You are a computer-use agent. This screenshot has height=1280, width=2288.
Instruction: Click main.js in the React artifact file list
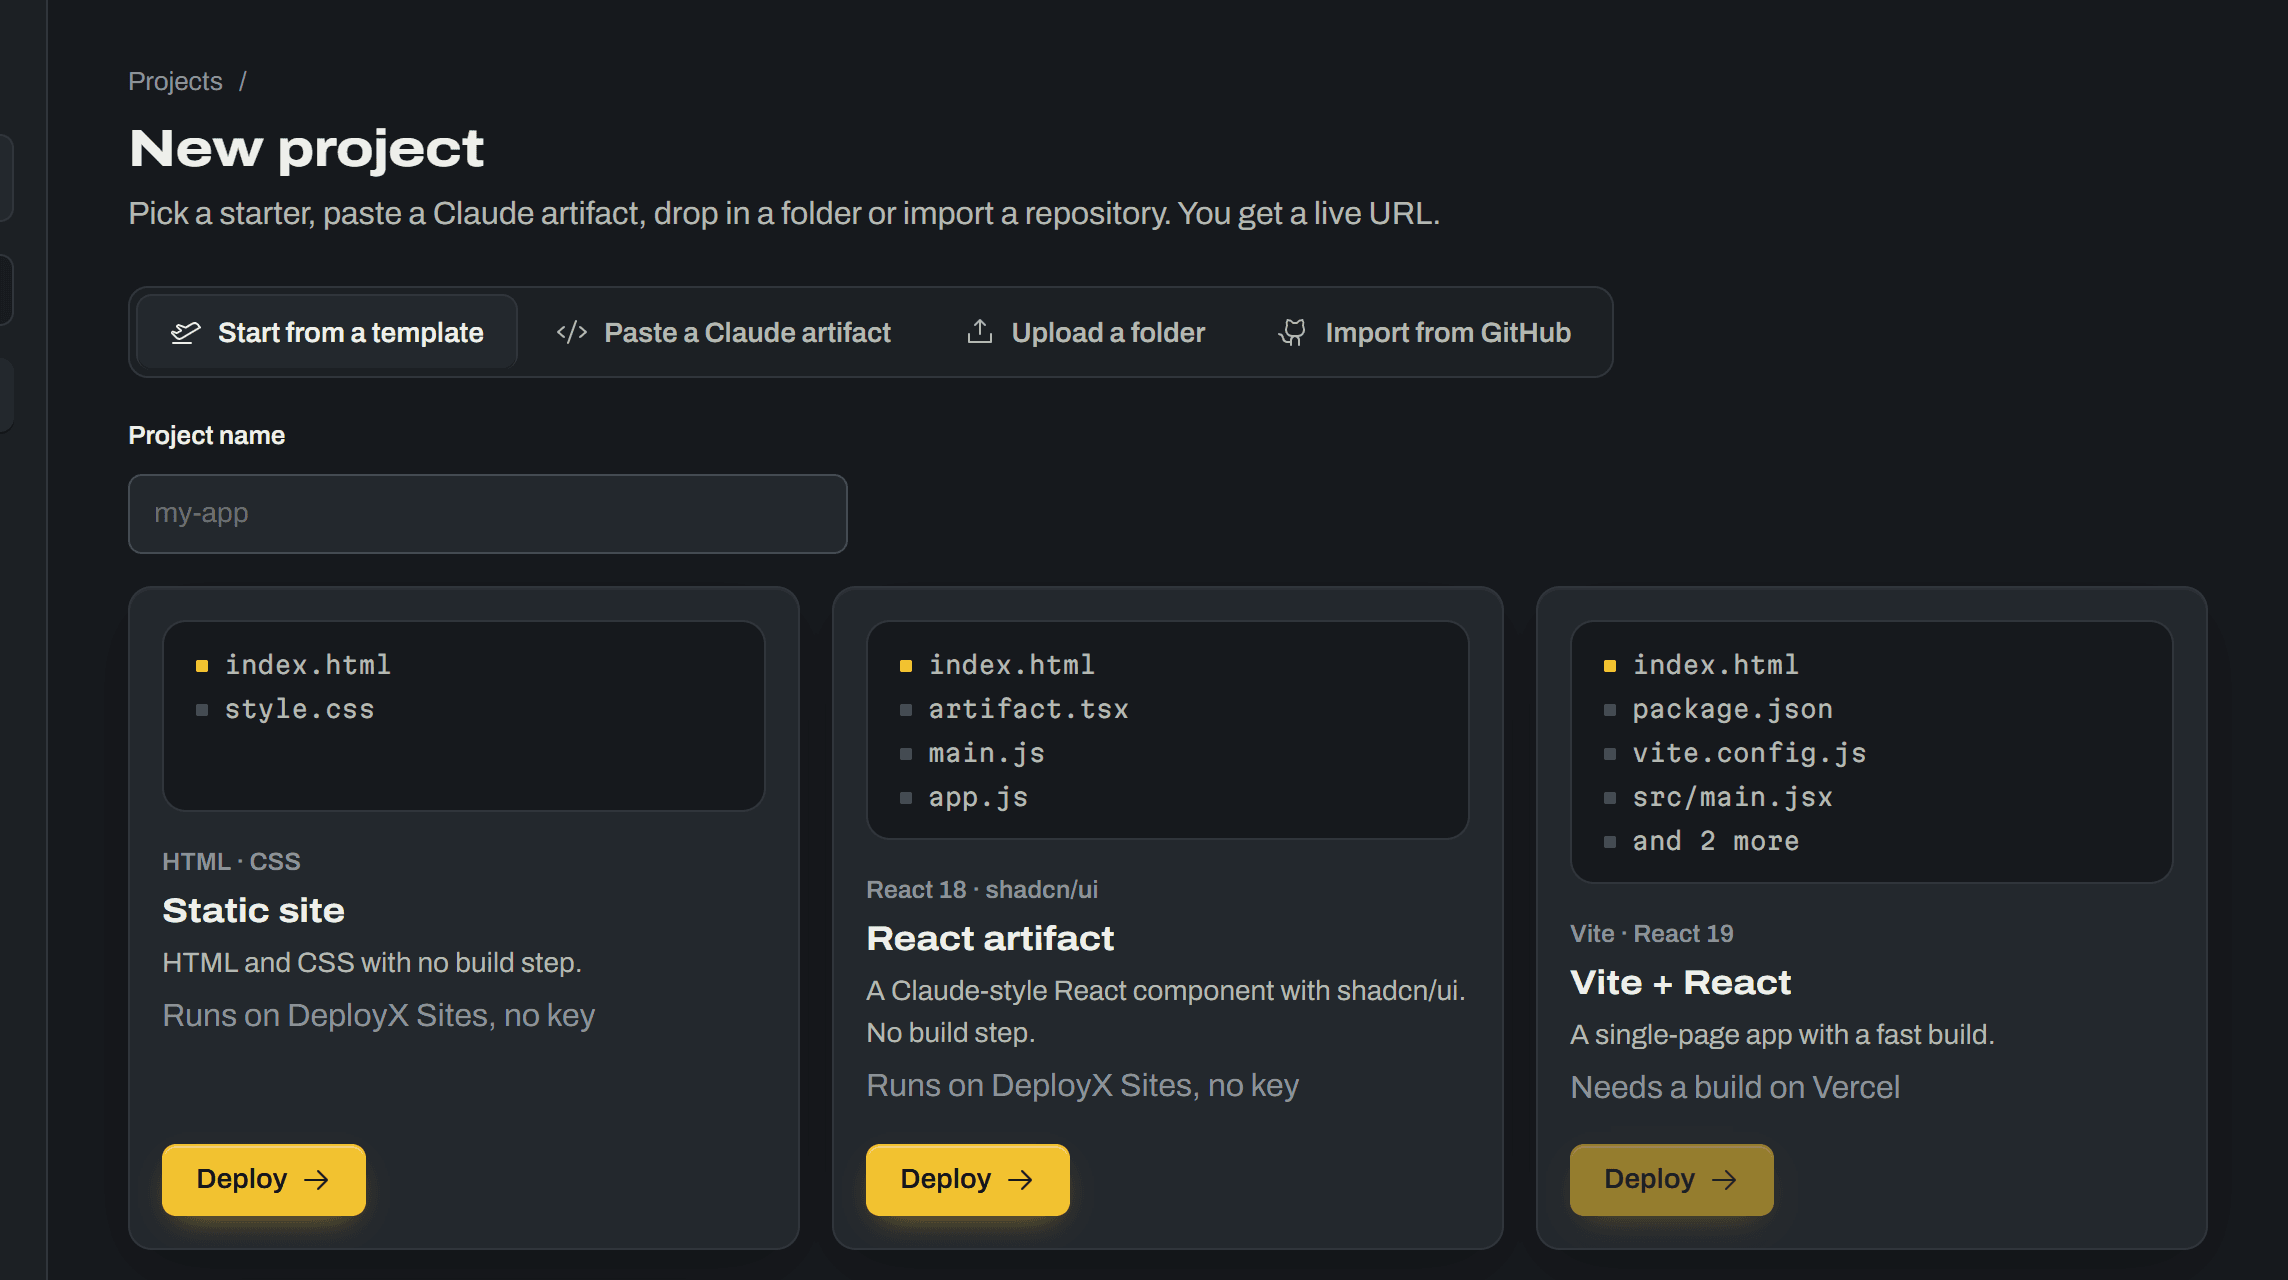[x=986, y=753]
